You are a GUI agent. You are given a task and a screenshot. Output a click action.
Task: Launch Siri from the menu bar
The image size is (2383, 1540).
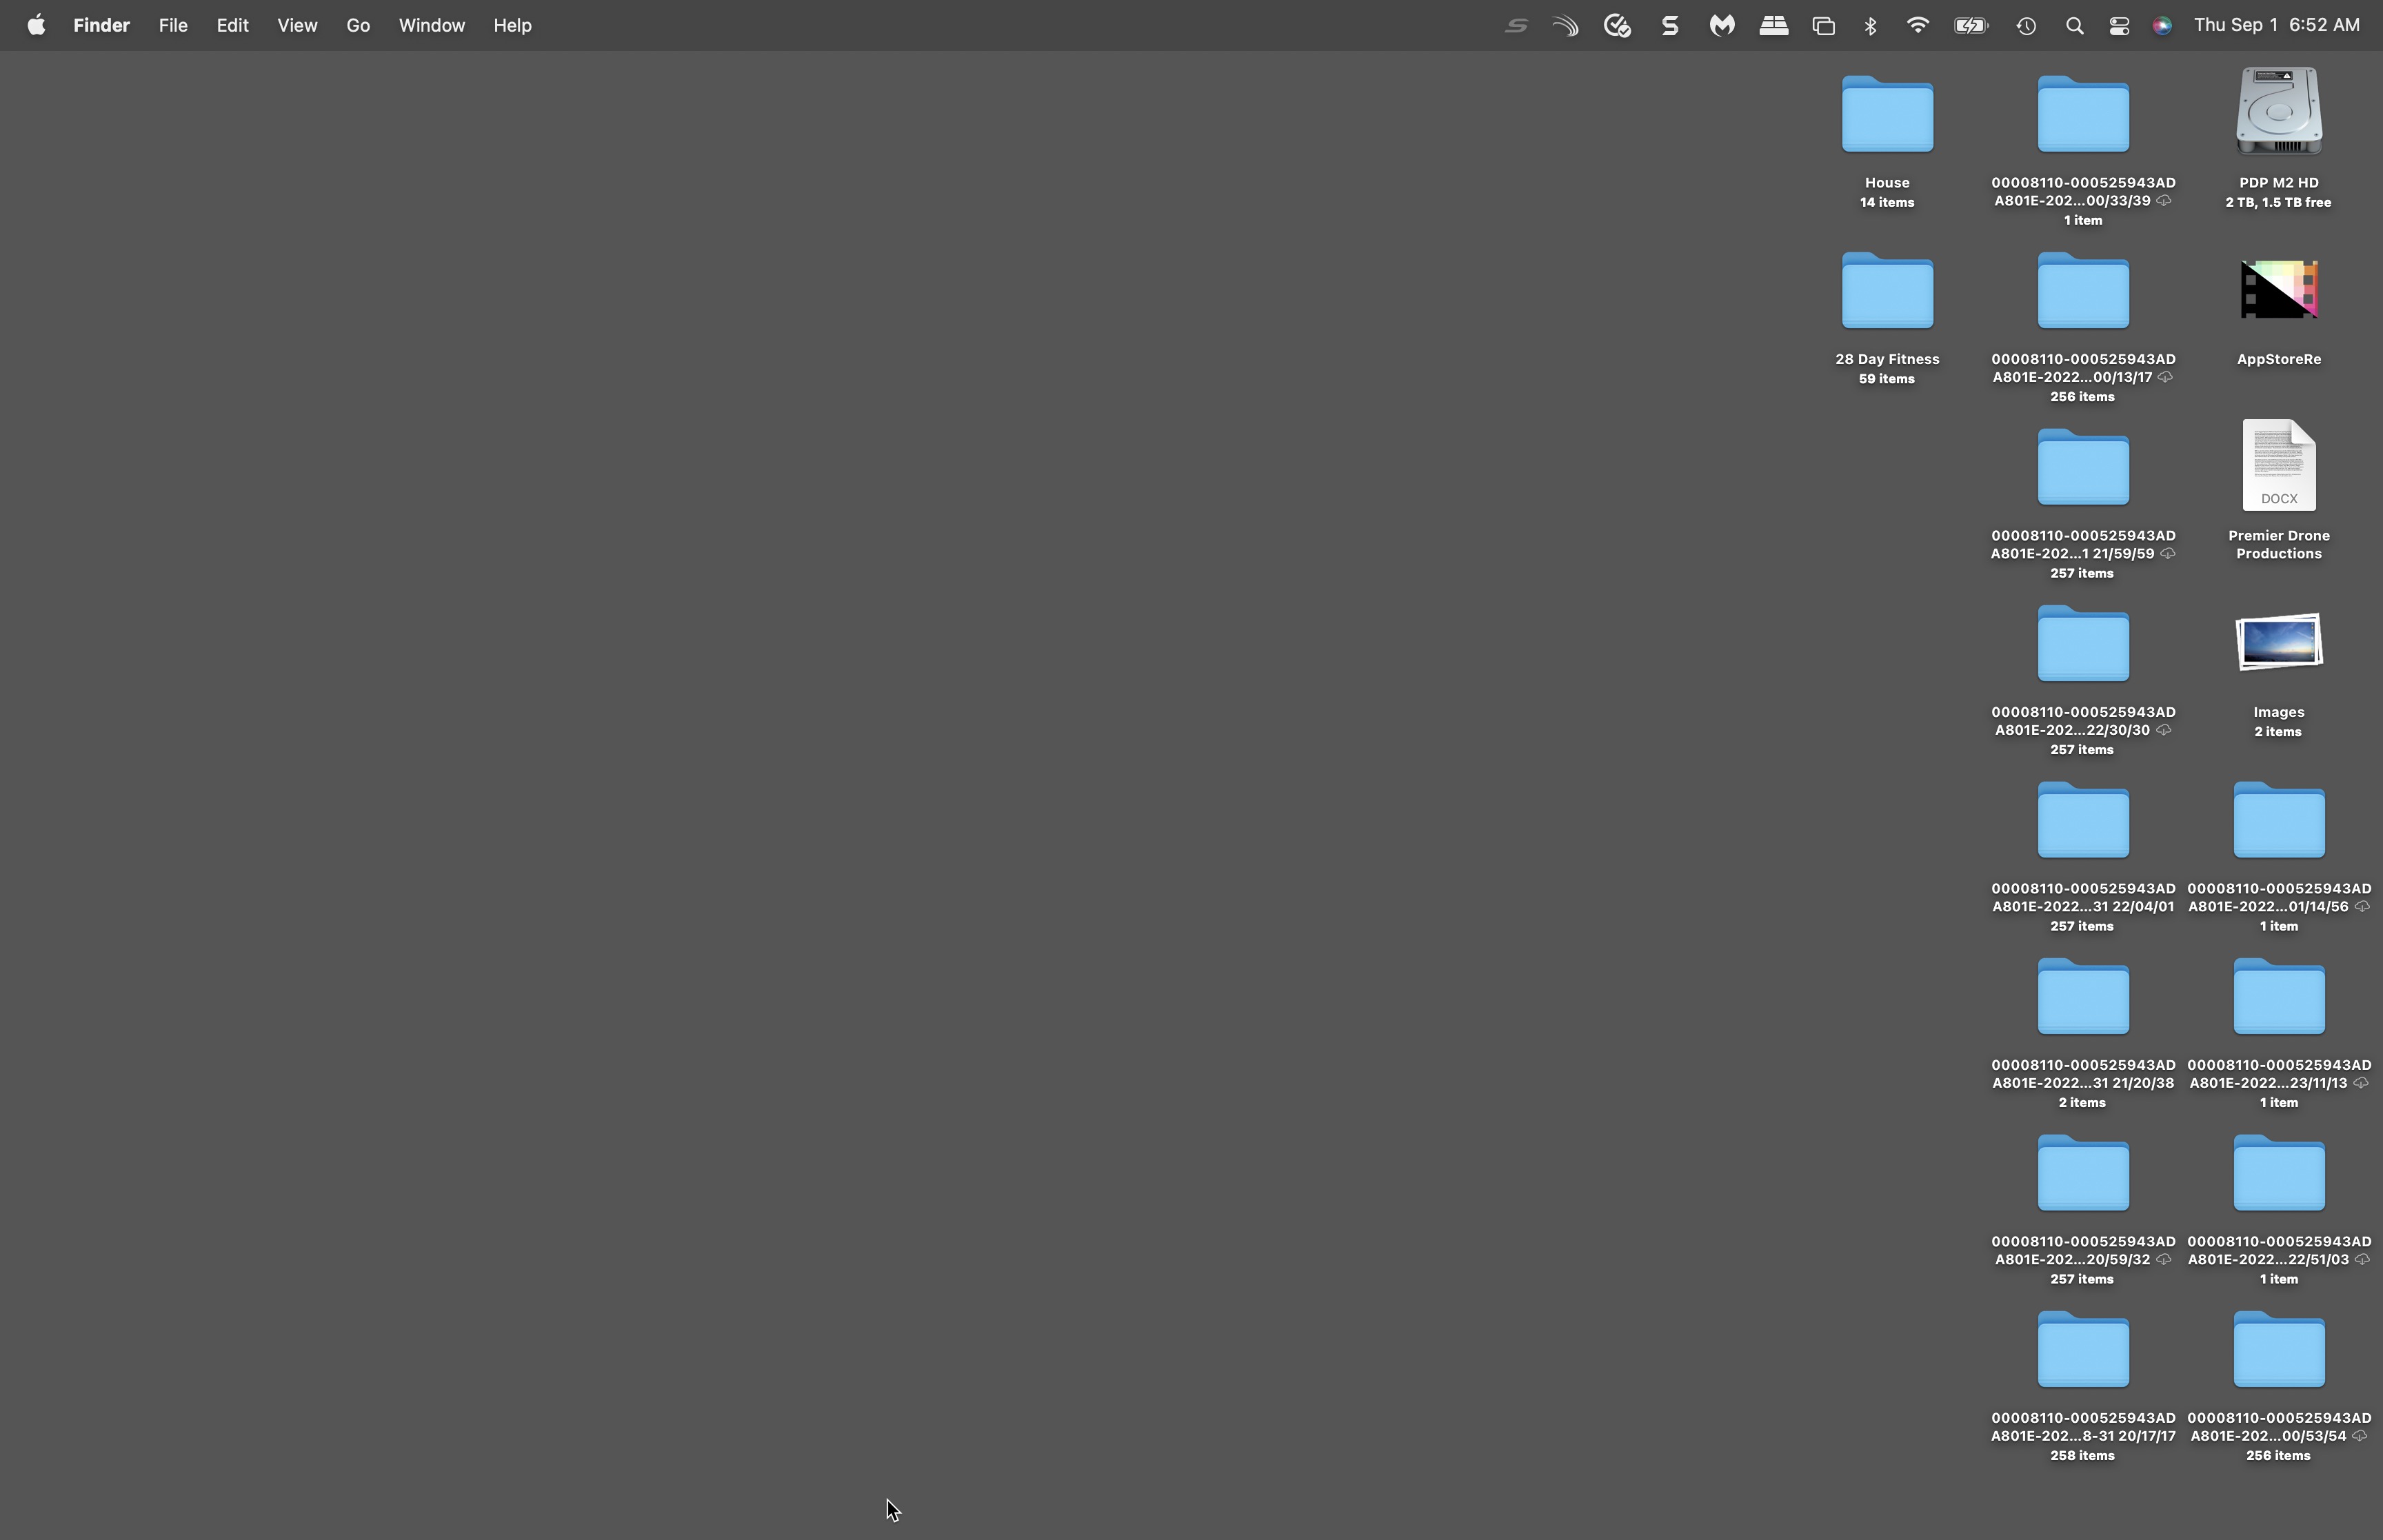(x=2162, y=26)
